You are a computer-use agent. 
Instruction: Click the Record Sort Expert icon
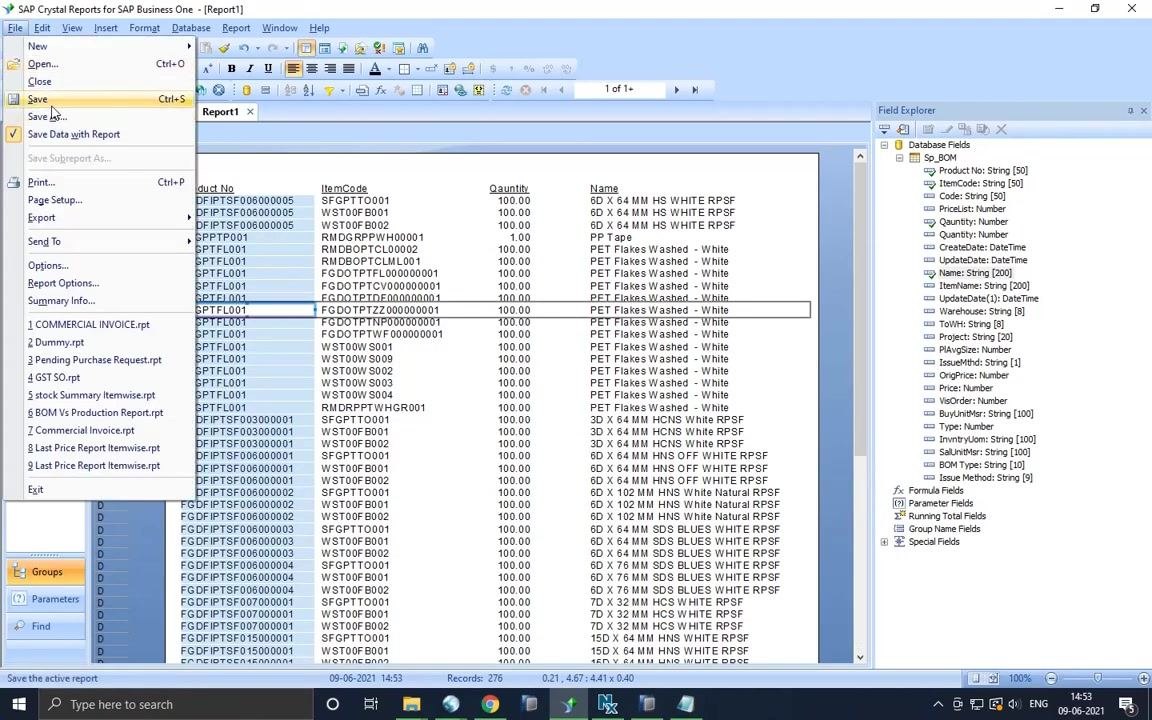point(309,90)
